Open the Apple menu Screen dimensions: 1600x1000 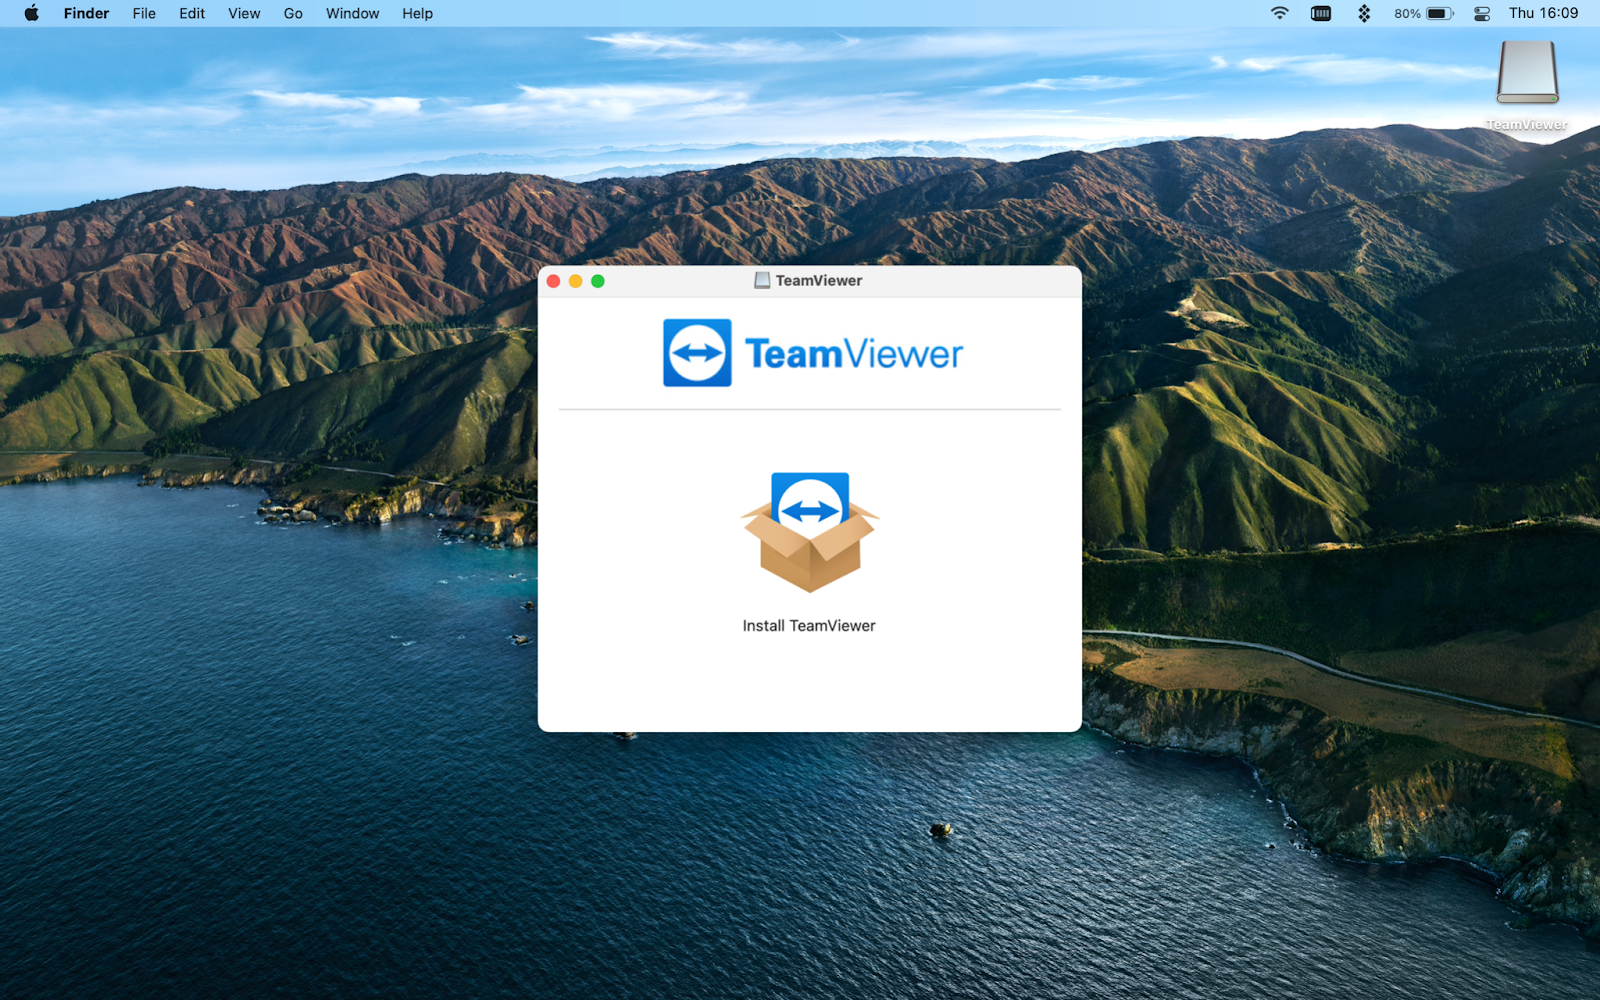[30, 13]
